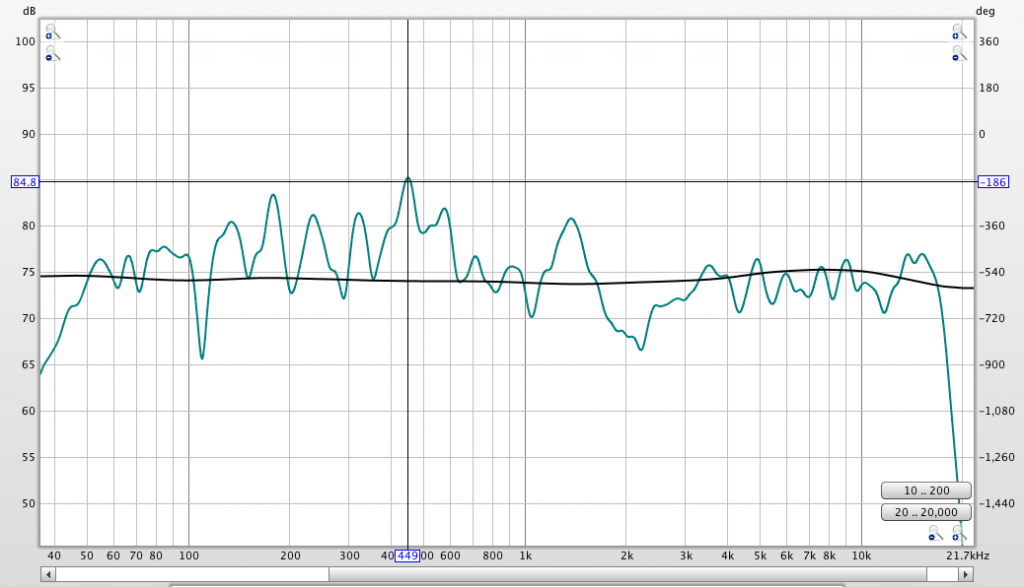1024x587 pixels.
Task: Set frequency range to 20 .. 20,000
Action: coord(926,513)
